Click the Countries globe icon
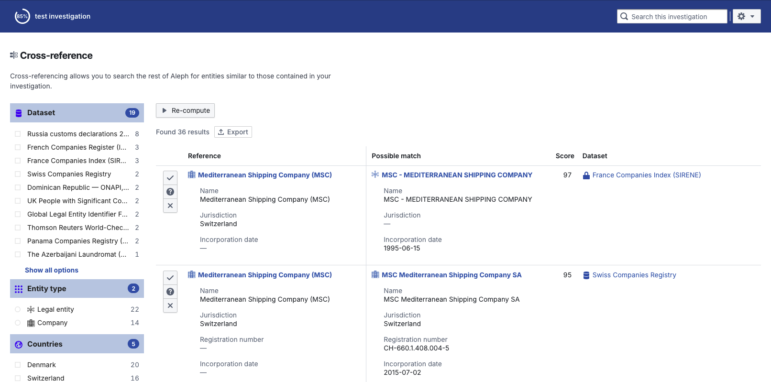This screenshot has width=771, height=382. tap(19, 345)
